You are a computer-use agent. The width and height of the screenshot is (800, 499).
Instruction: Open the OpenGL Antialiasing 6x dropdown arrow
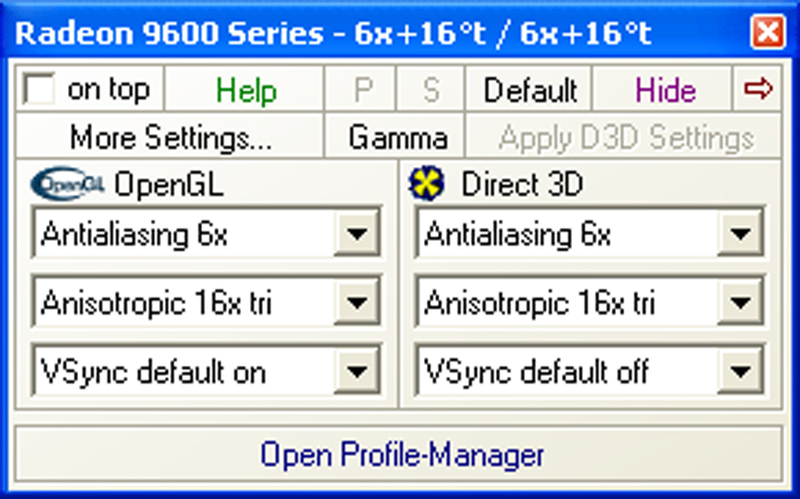[x=357, y=234]
